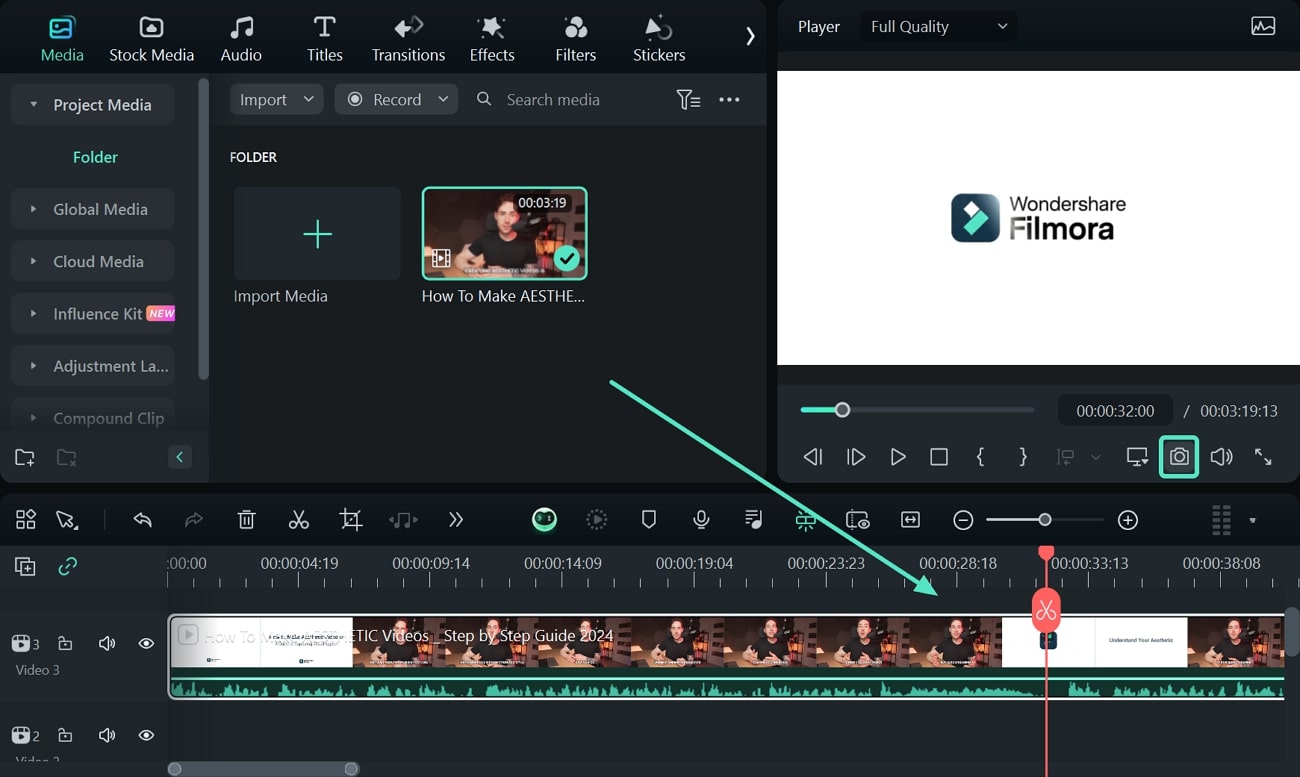Create new folder in media sidebar
The width and height of the screenshot is (1300, 777).
coord(25,458)
